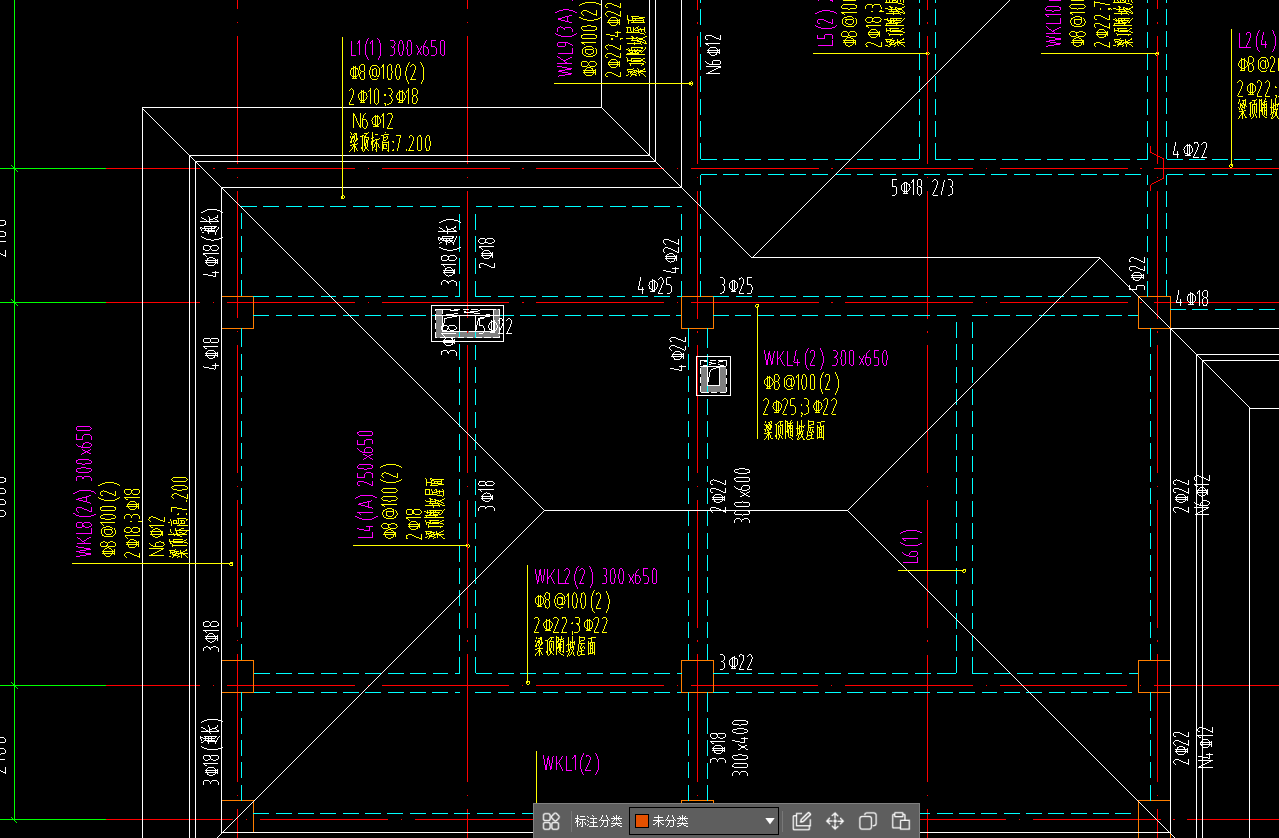The width and height of the screenshot is (1279, 838).
Task: Select the column section symbol near WKL4(2) label
Action: (x=713, y=376)
